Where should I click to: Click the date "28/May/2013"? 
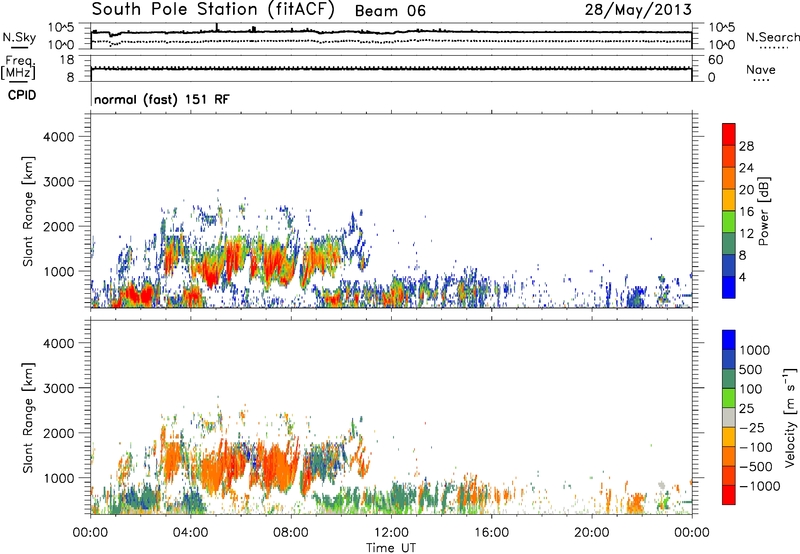coord(638,10)
